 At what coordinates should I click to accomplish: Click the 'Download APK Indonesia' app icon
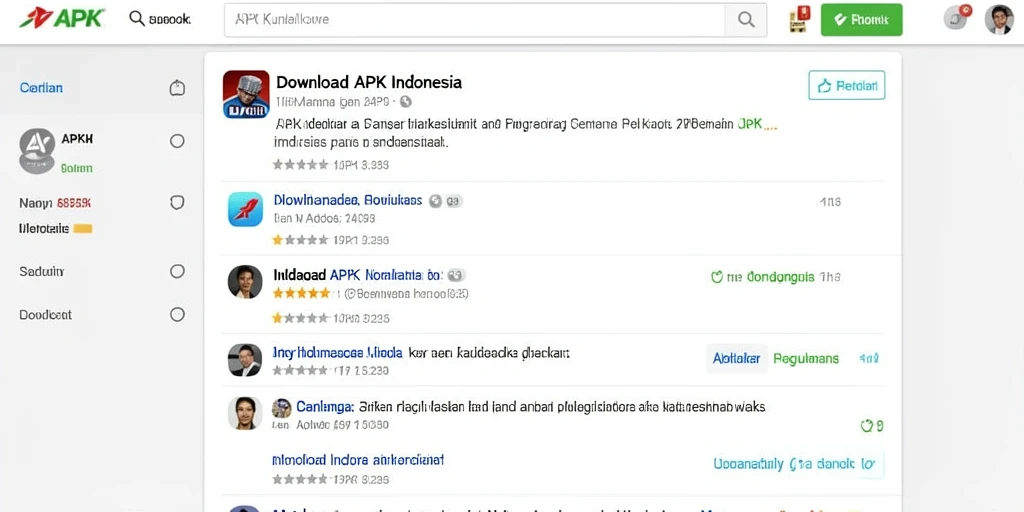[246, 94]
